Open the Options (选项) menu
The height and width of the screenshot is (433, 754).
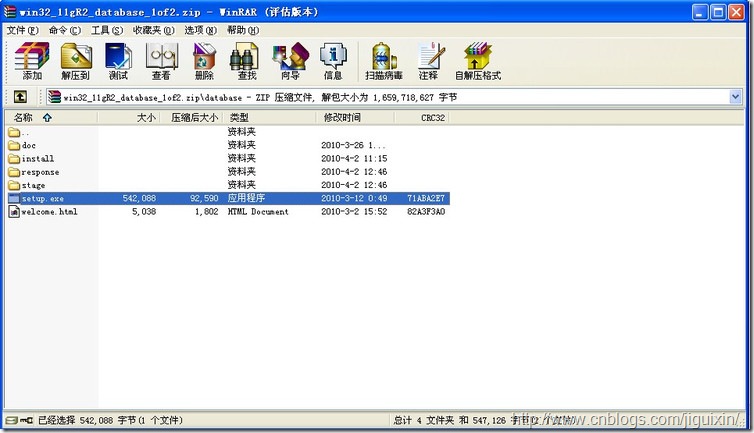(x=201, y=30)
